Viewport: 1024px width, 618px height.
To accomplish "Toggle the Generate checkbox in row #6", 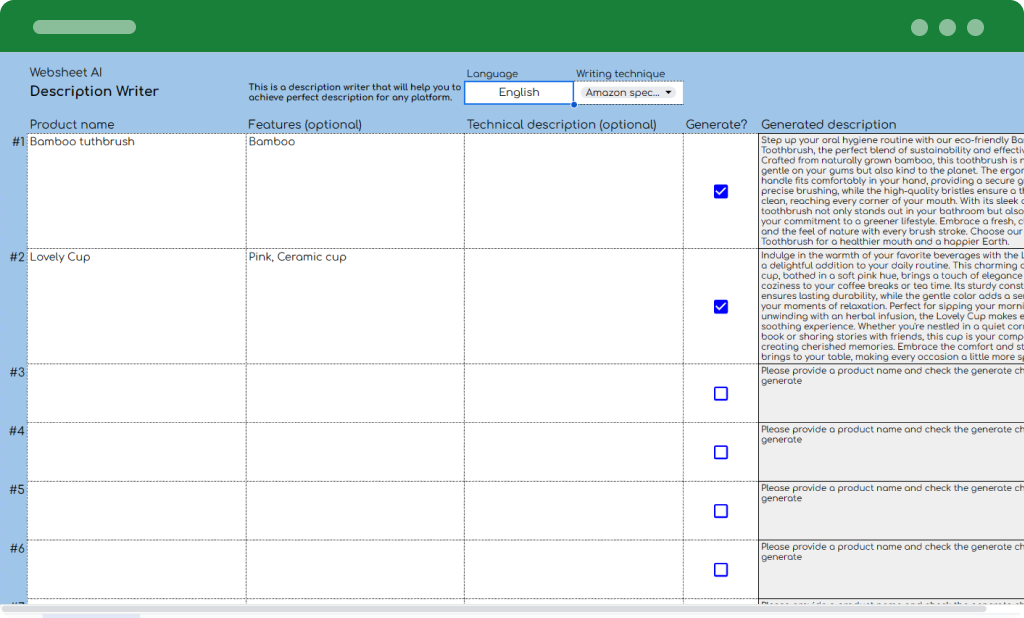I will (x=720, y=570).
